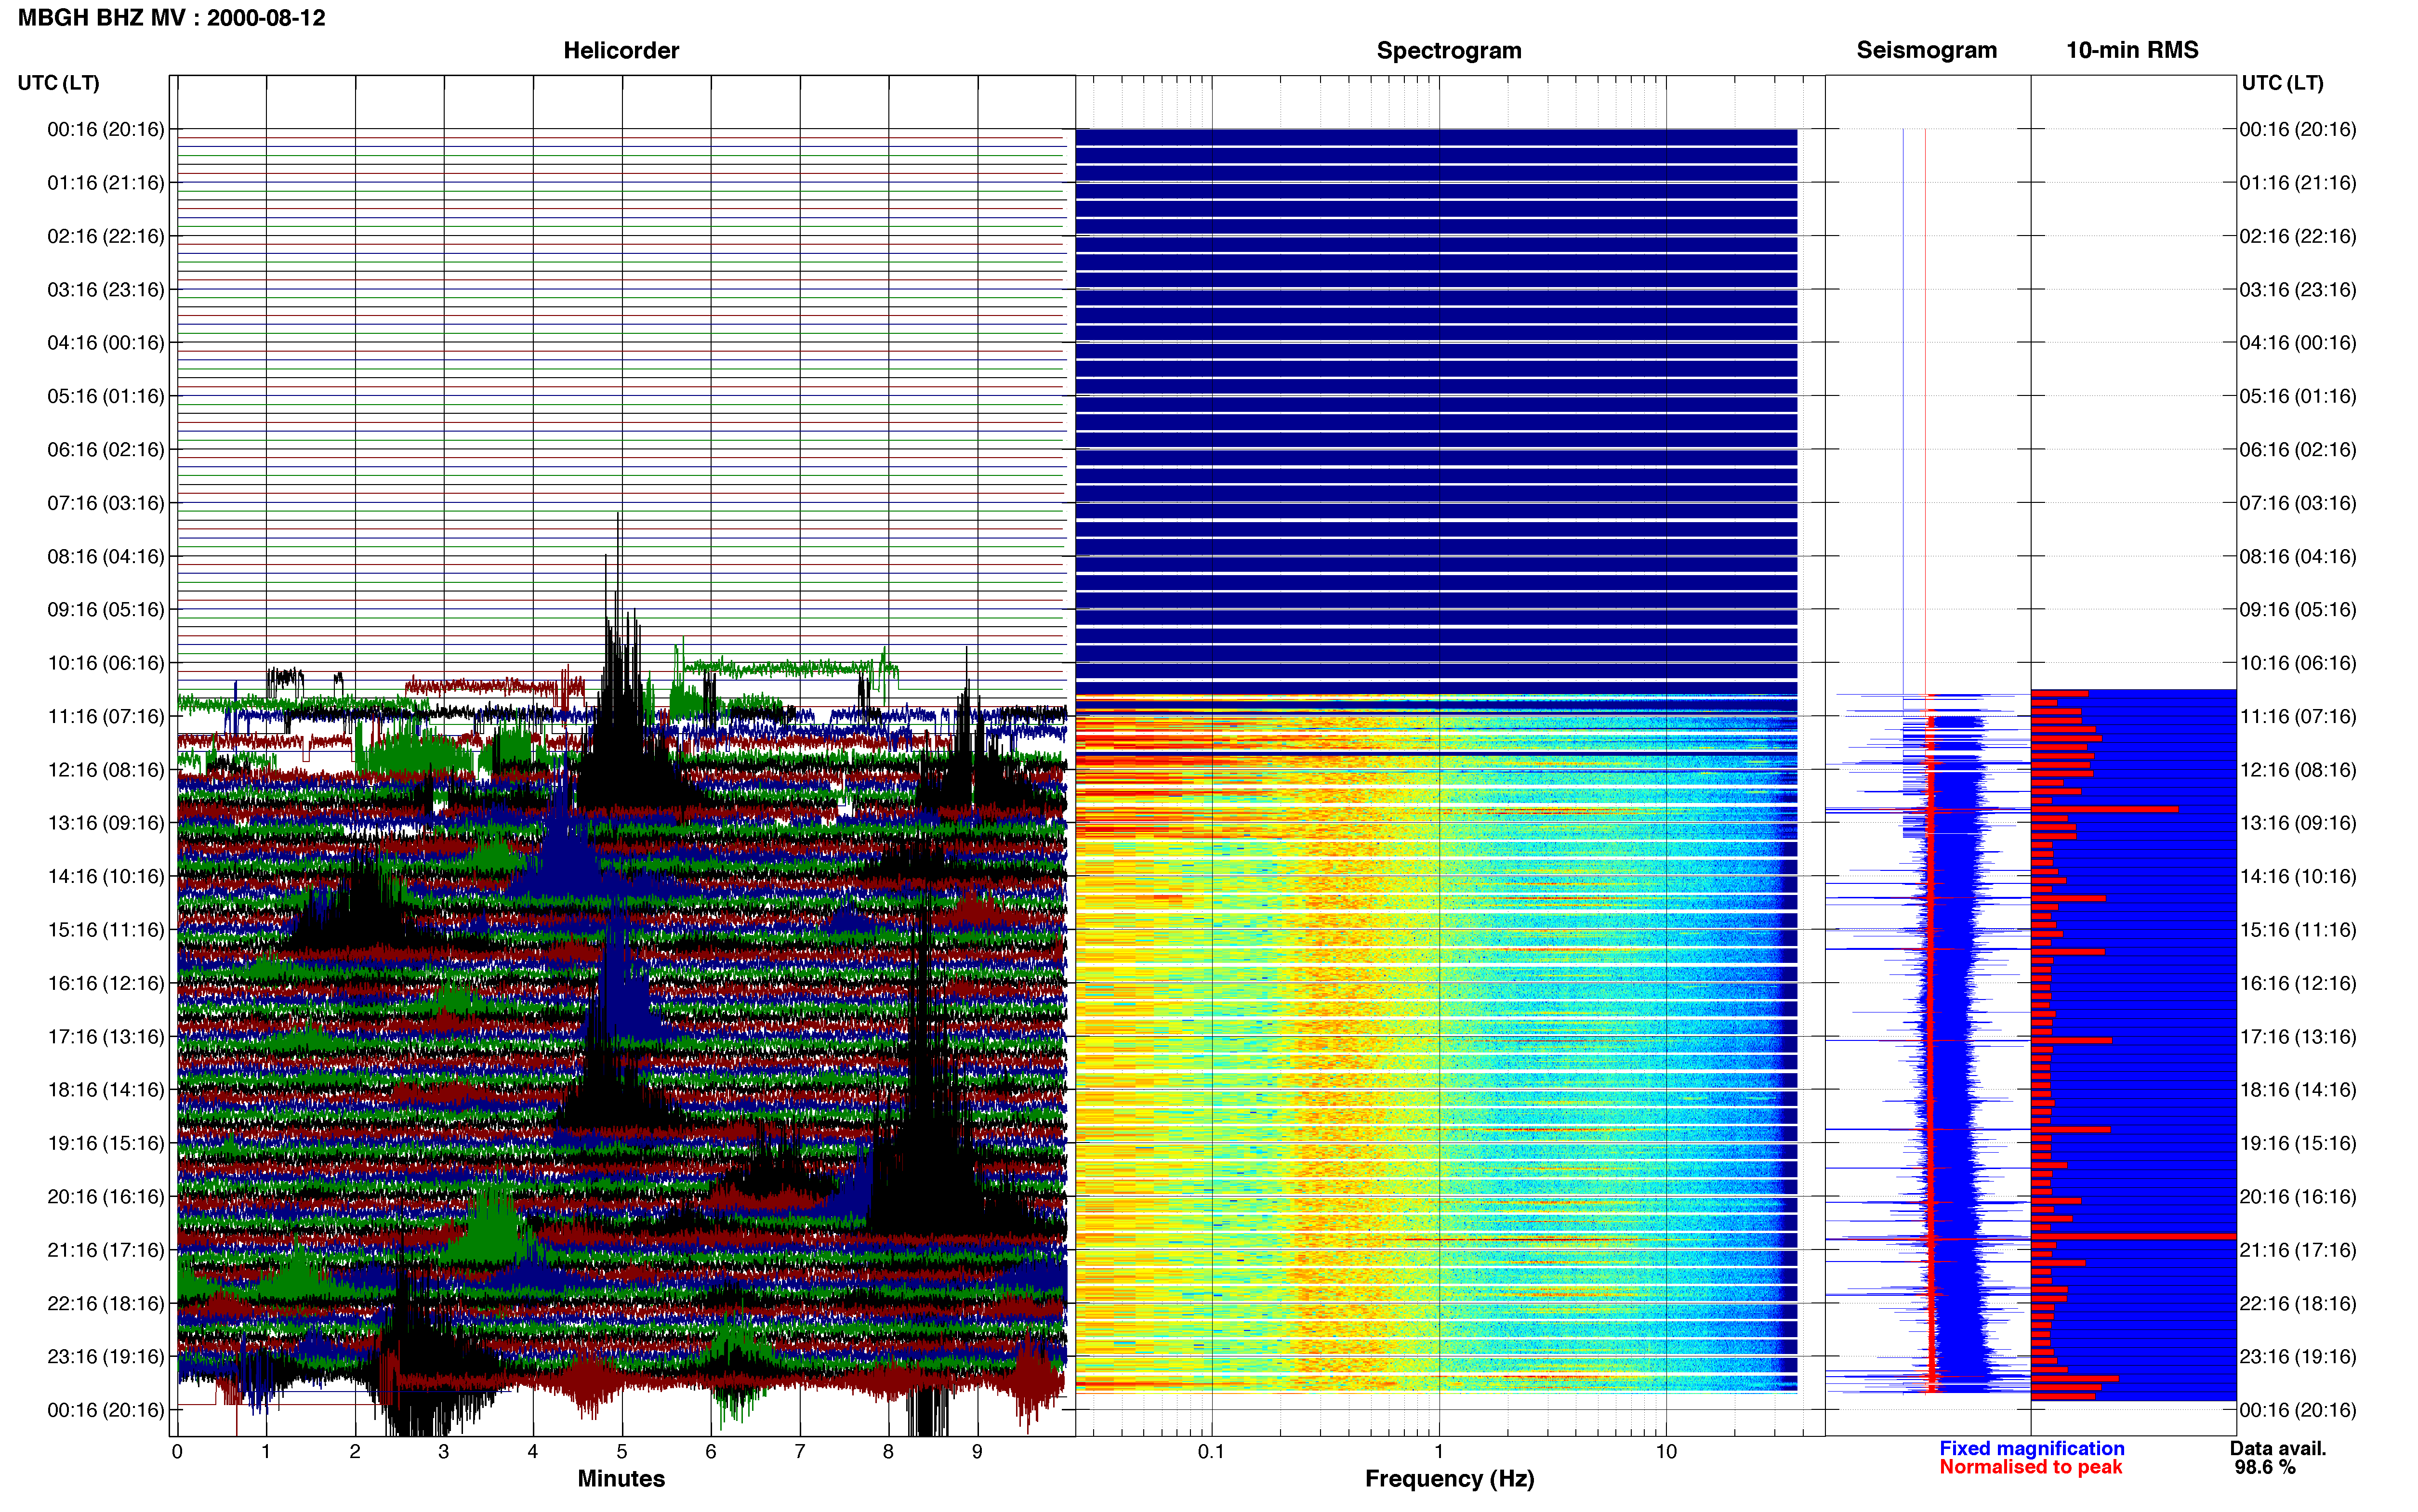Click the Seismogram panel title
The image size is (2418, 1512).
pyautogui.click(x=1926, y=50)
